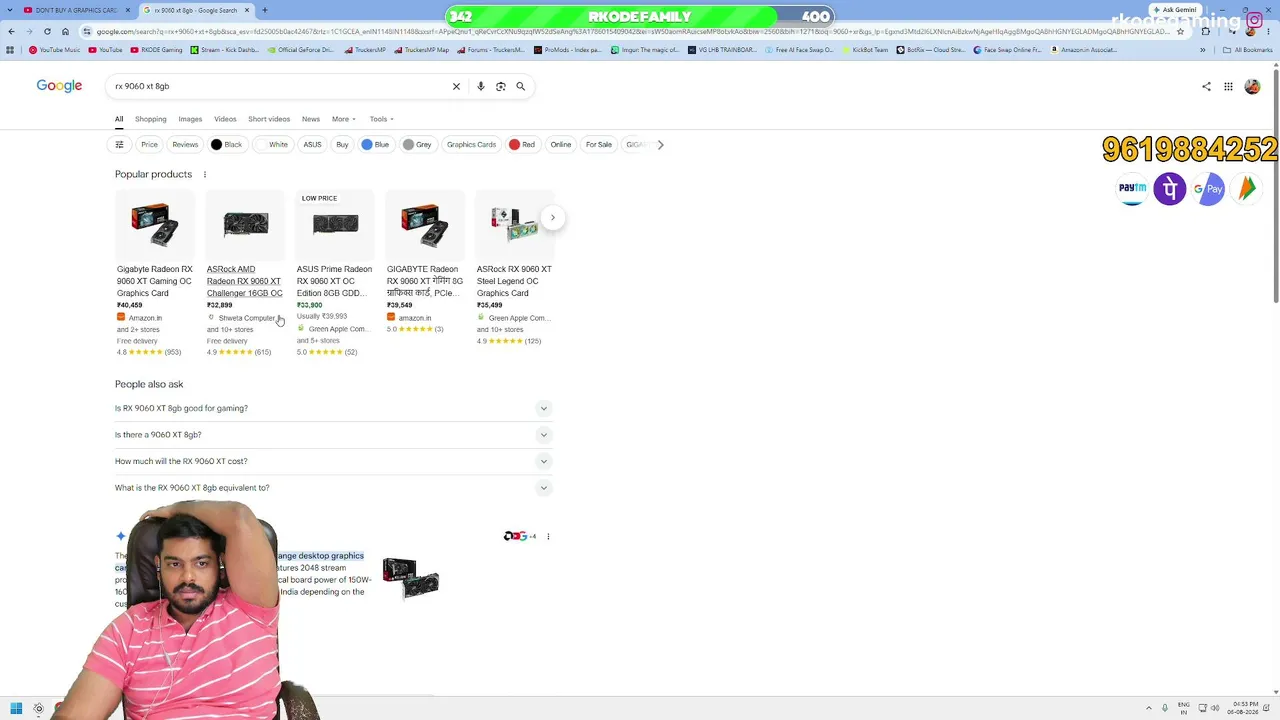Open the bookmarks apps shortcut
The width and height of the screenshot is (1280, 720).
[x=11, y=50]
